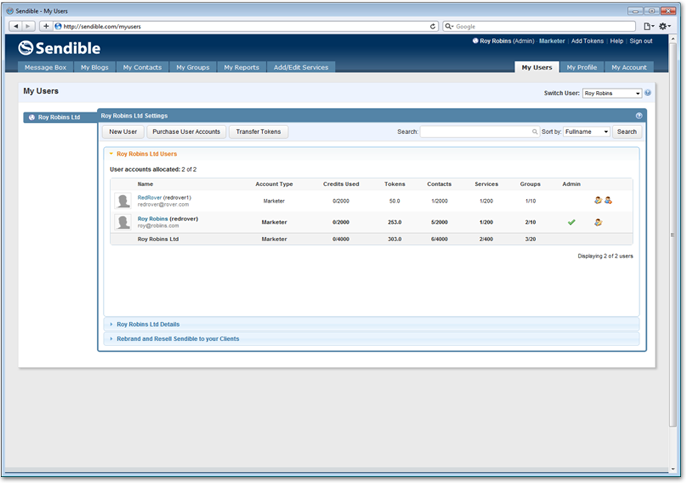
Task: Select the My Users tab
Action: pos(537,67)
